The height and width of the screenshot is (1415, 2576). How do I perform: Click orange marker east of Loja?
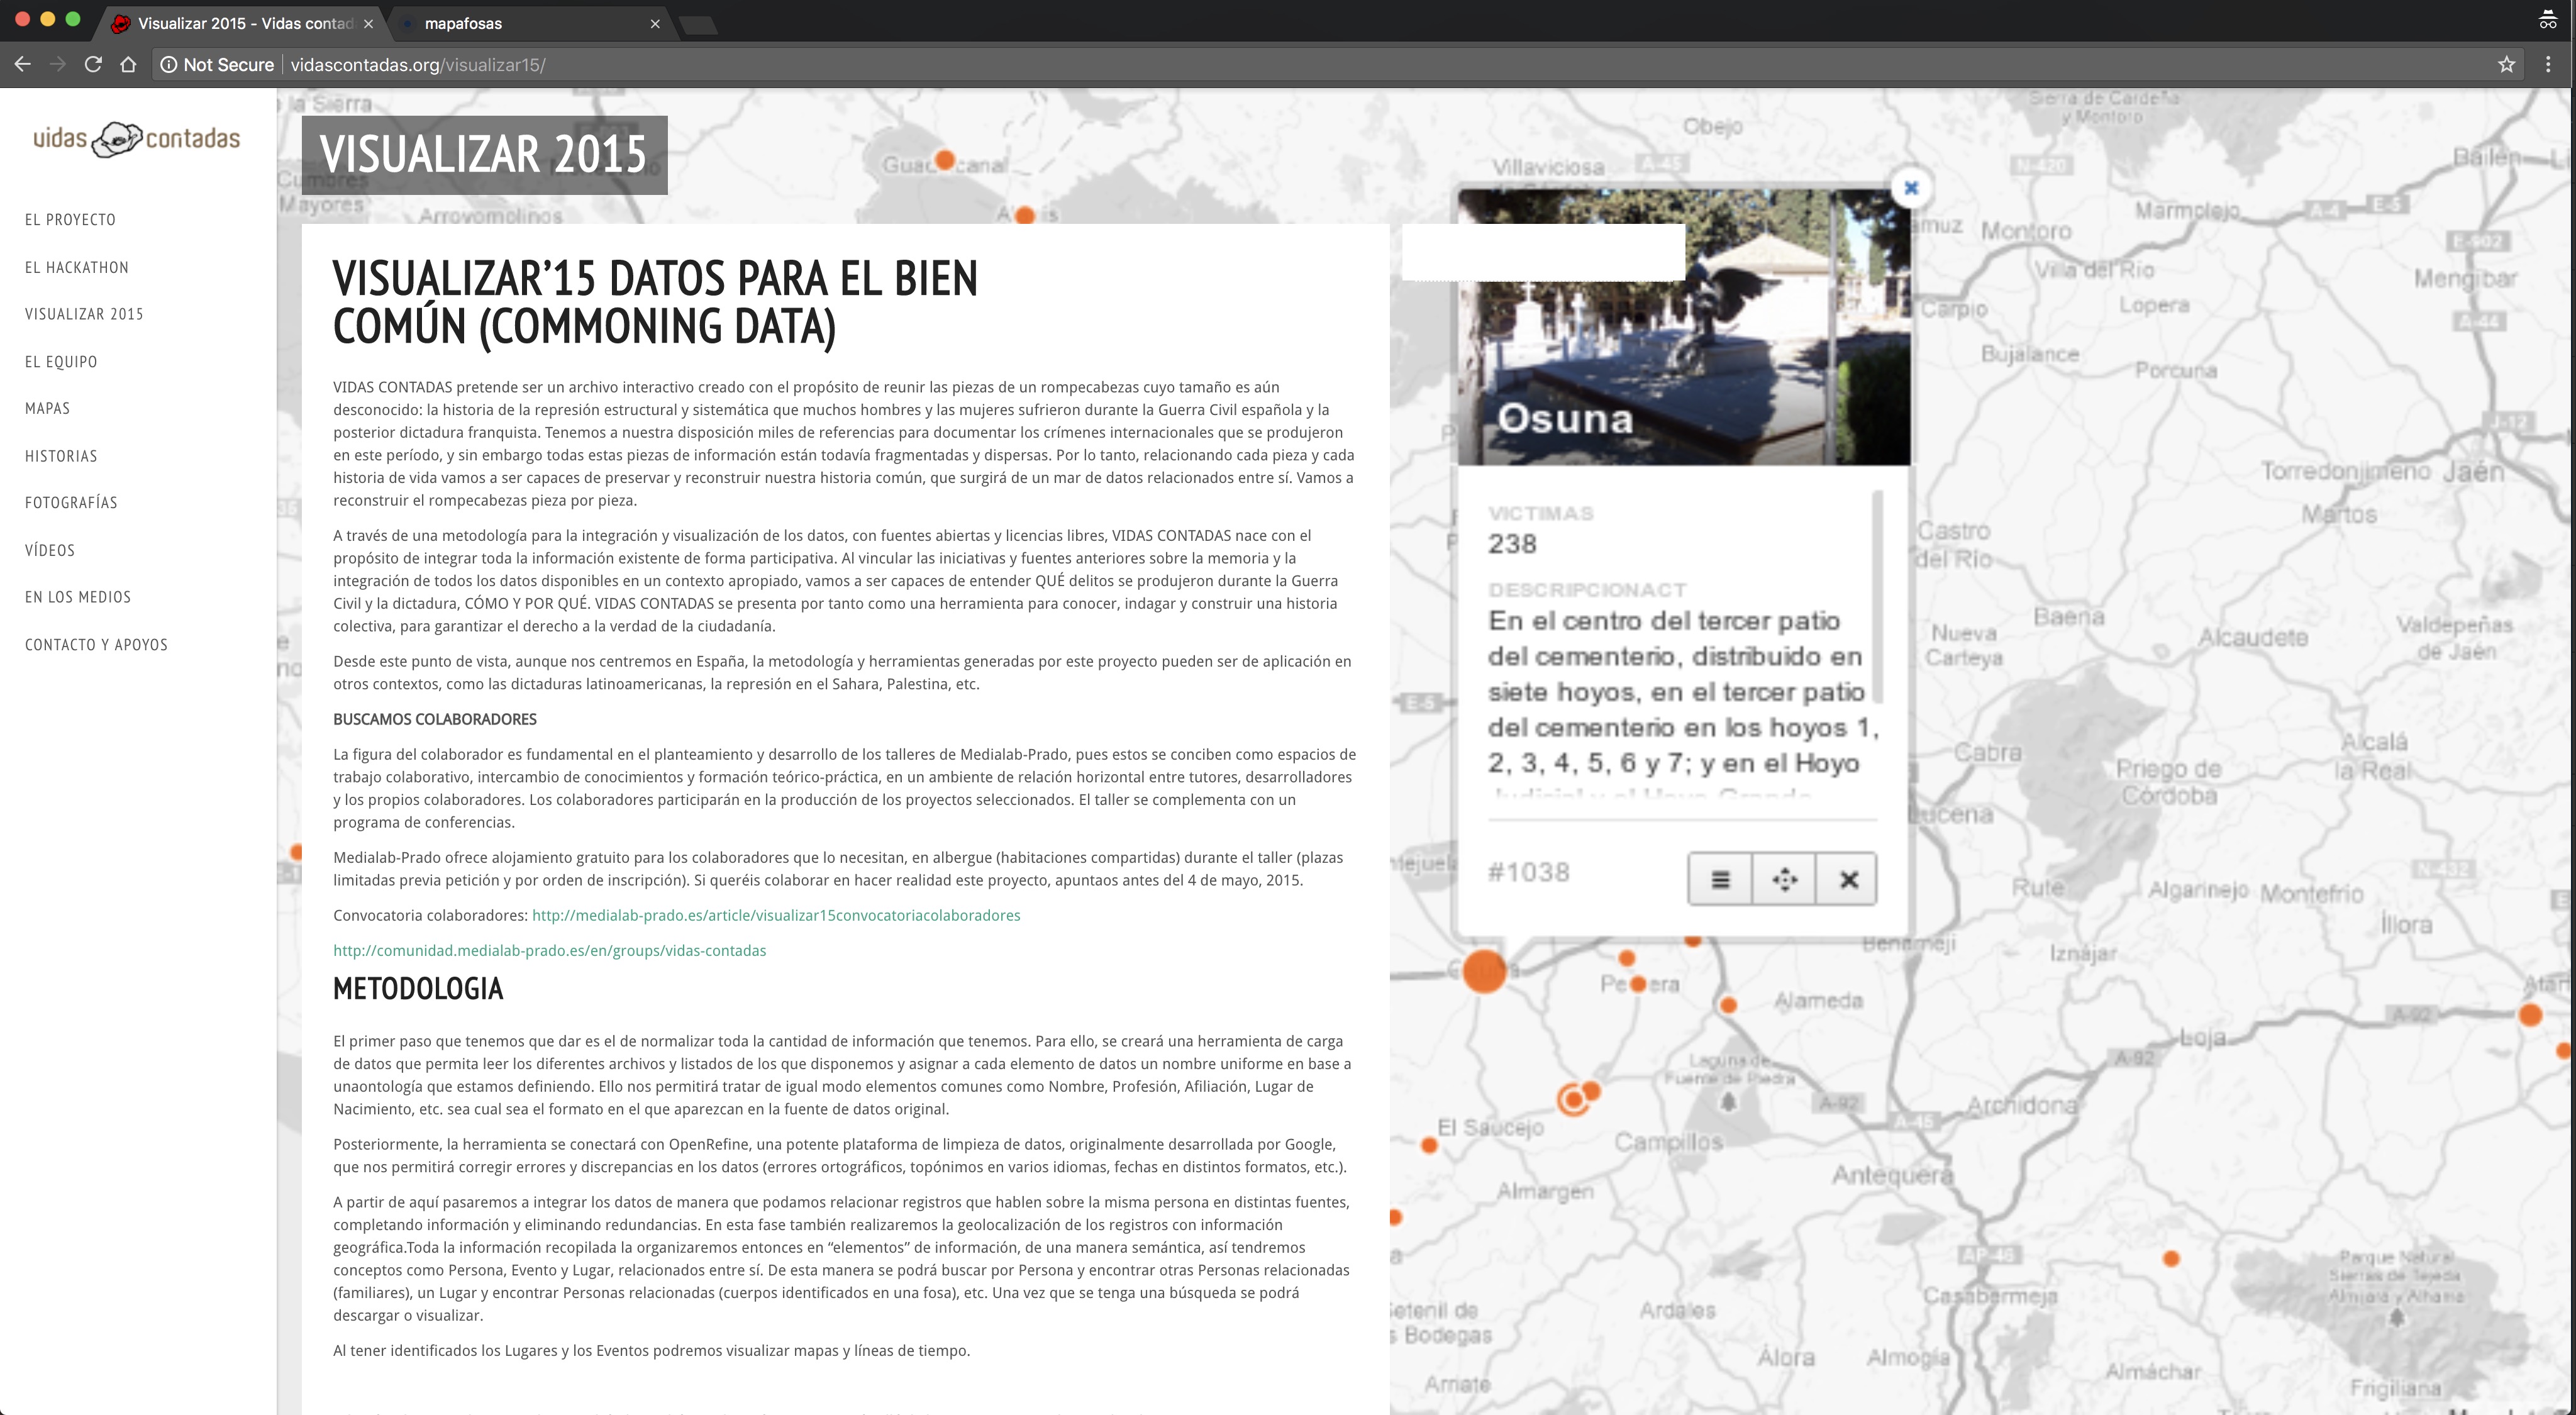click(x=2530, y=1015)
